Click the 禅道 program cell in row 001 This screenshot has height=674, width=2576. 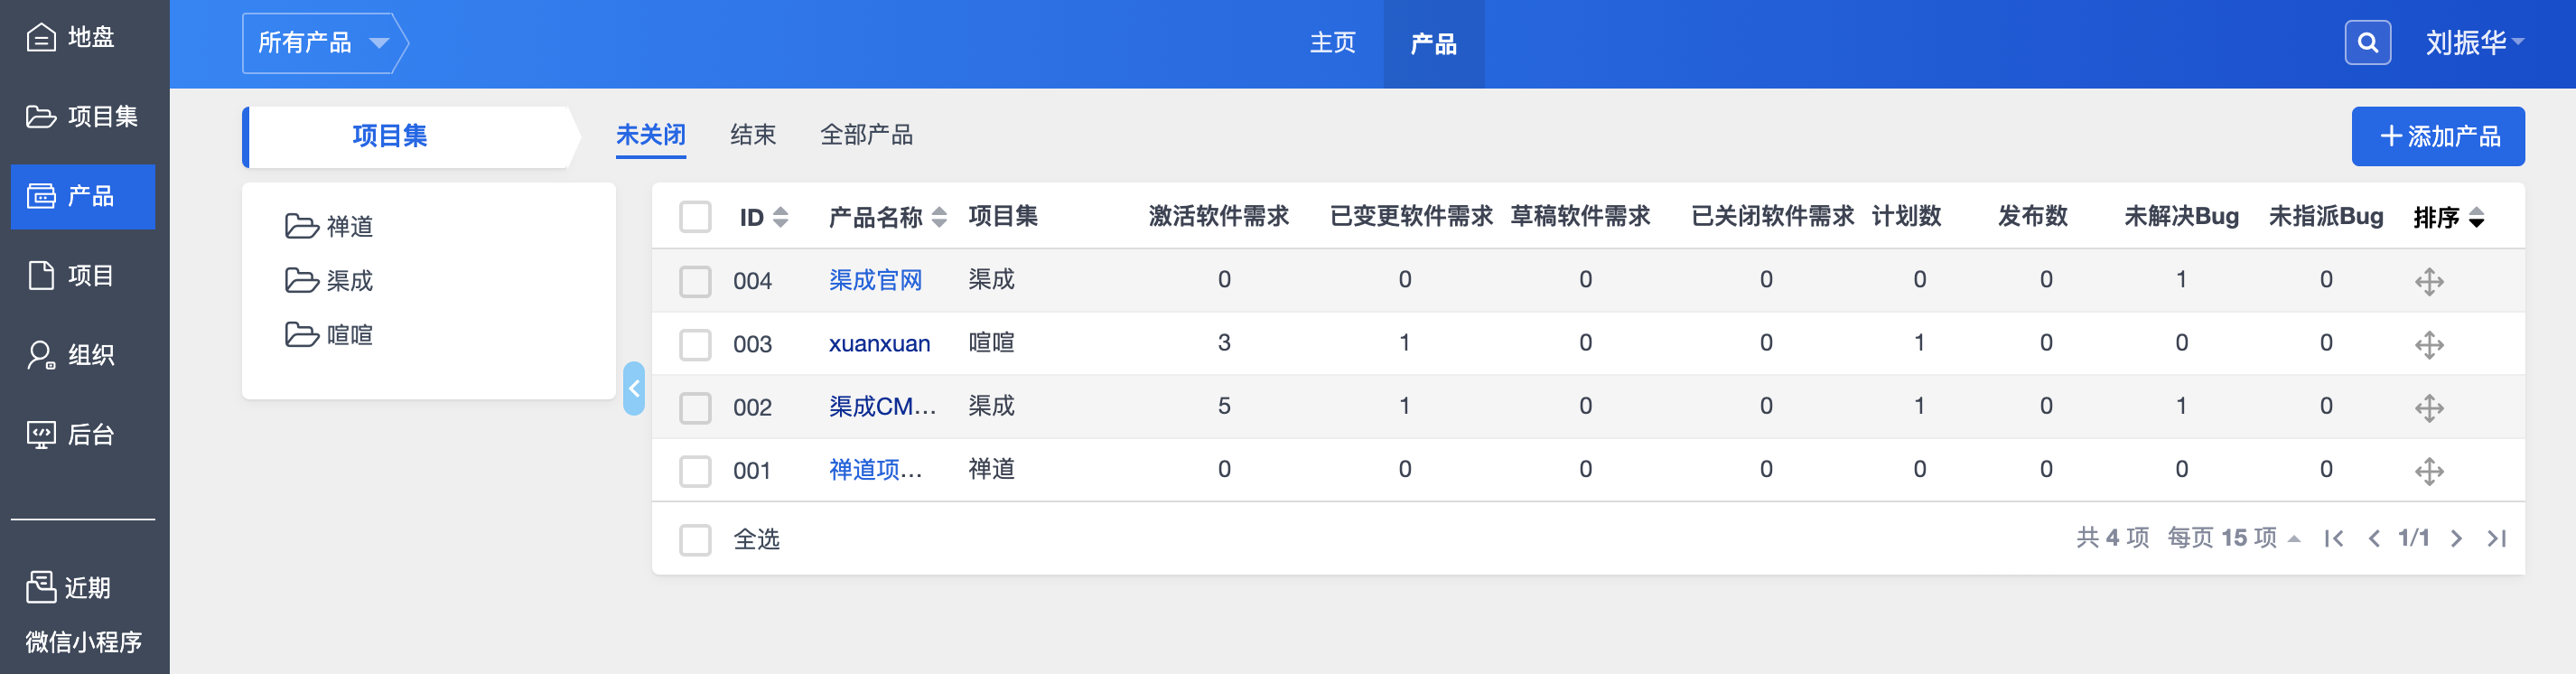click(991, 469)
